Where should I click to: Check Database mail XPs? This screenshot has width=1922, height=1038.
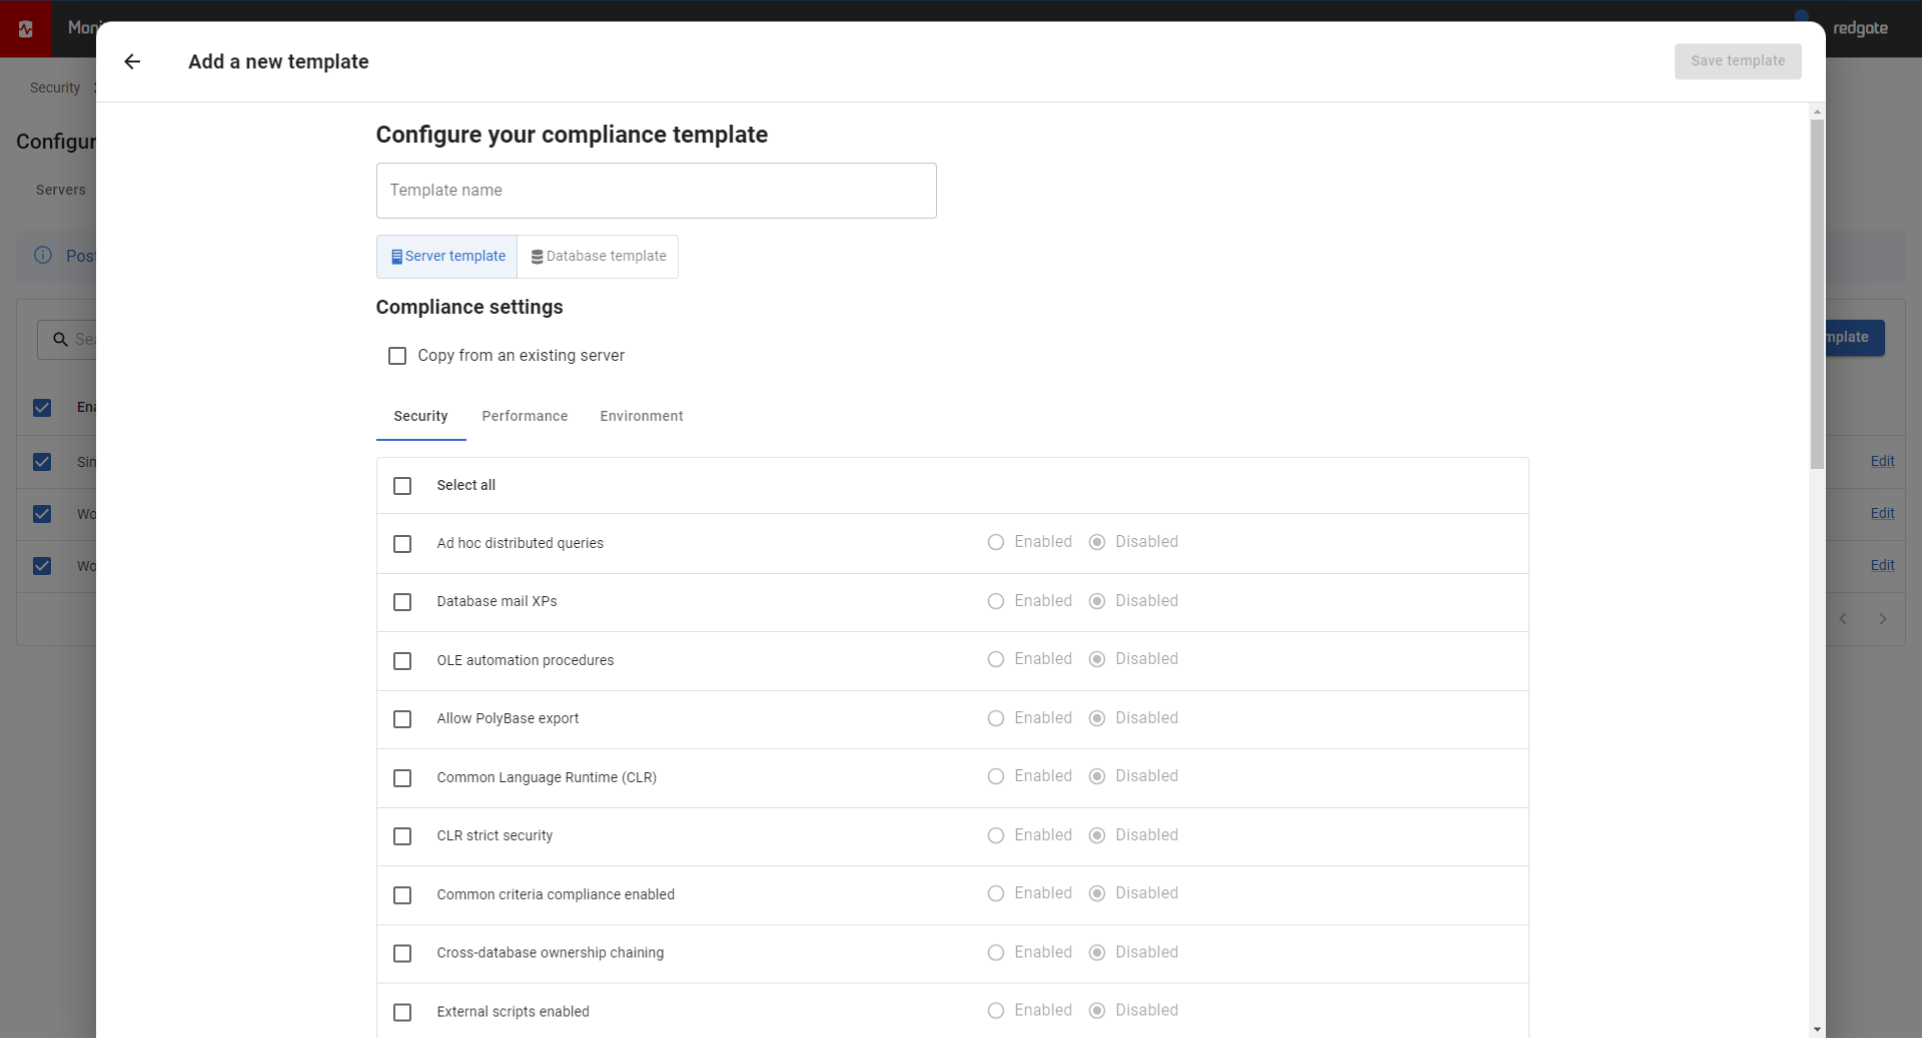[x=402, y=602]
